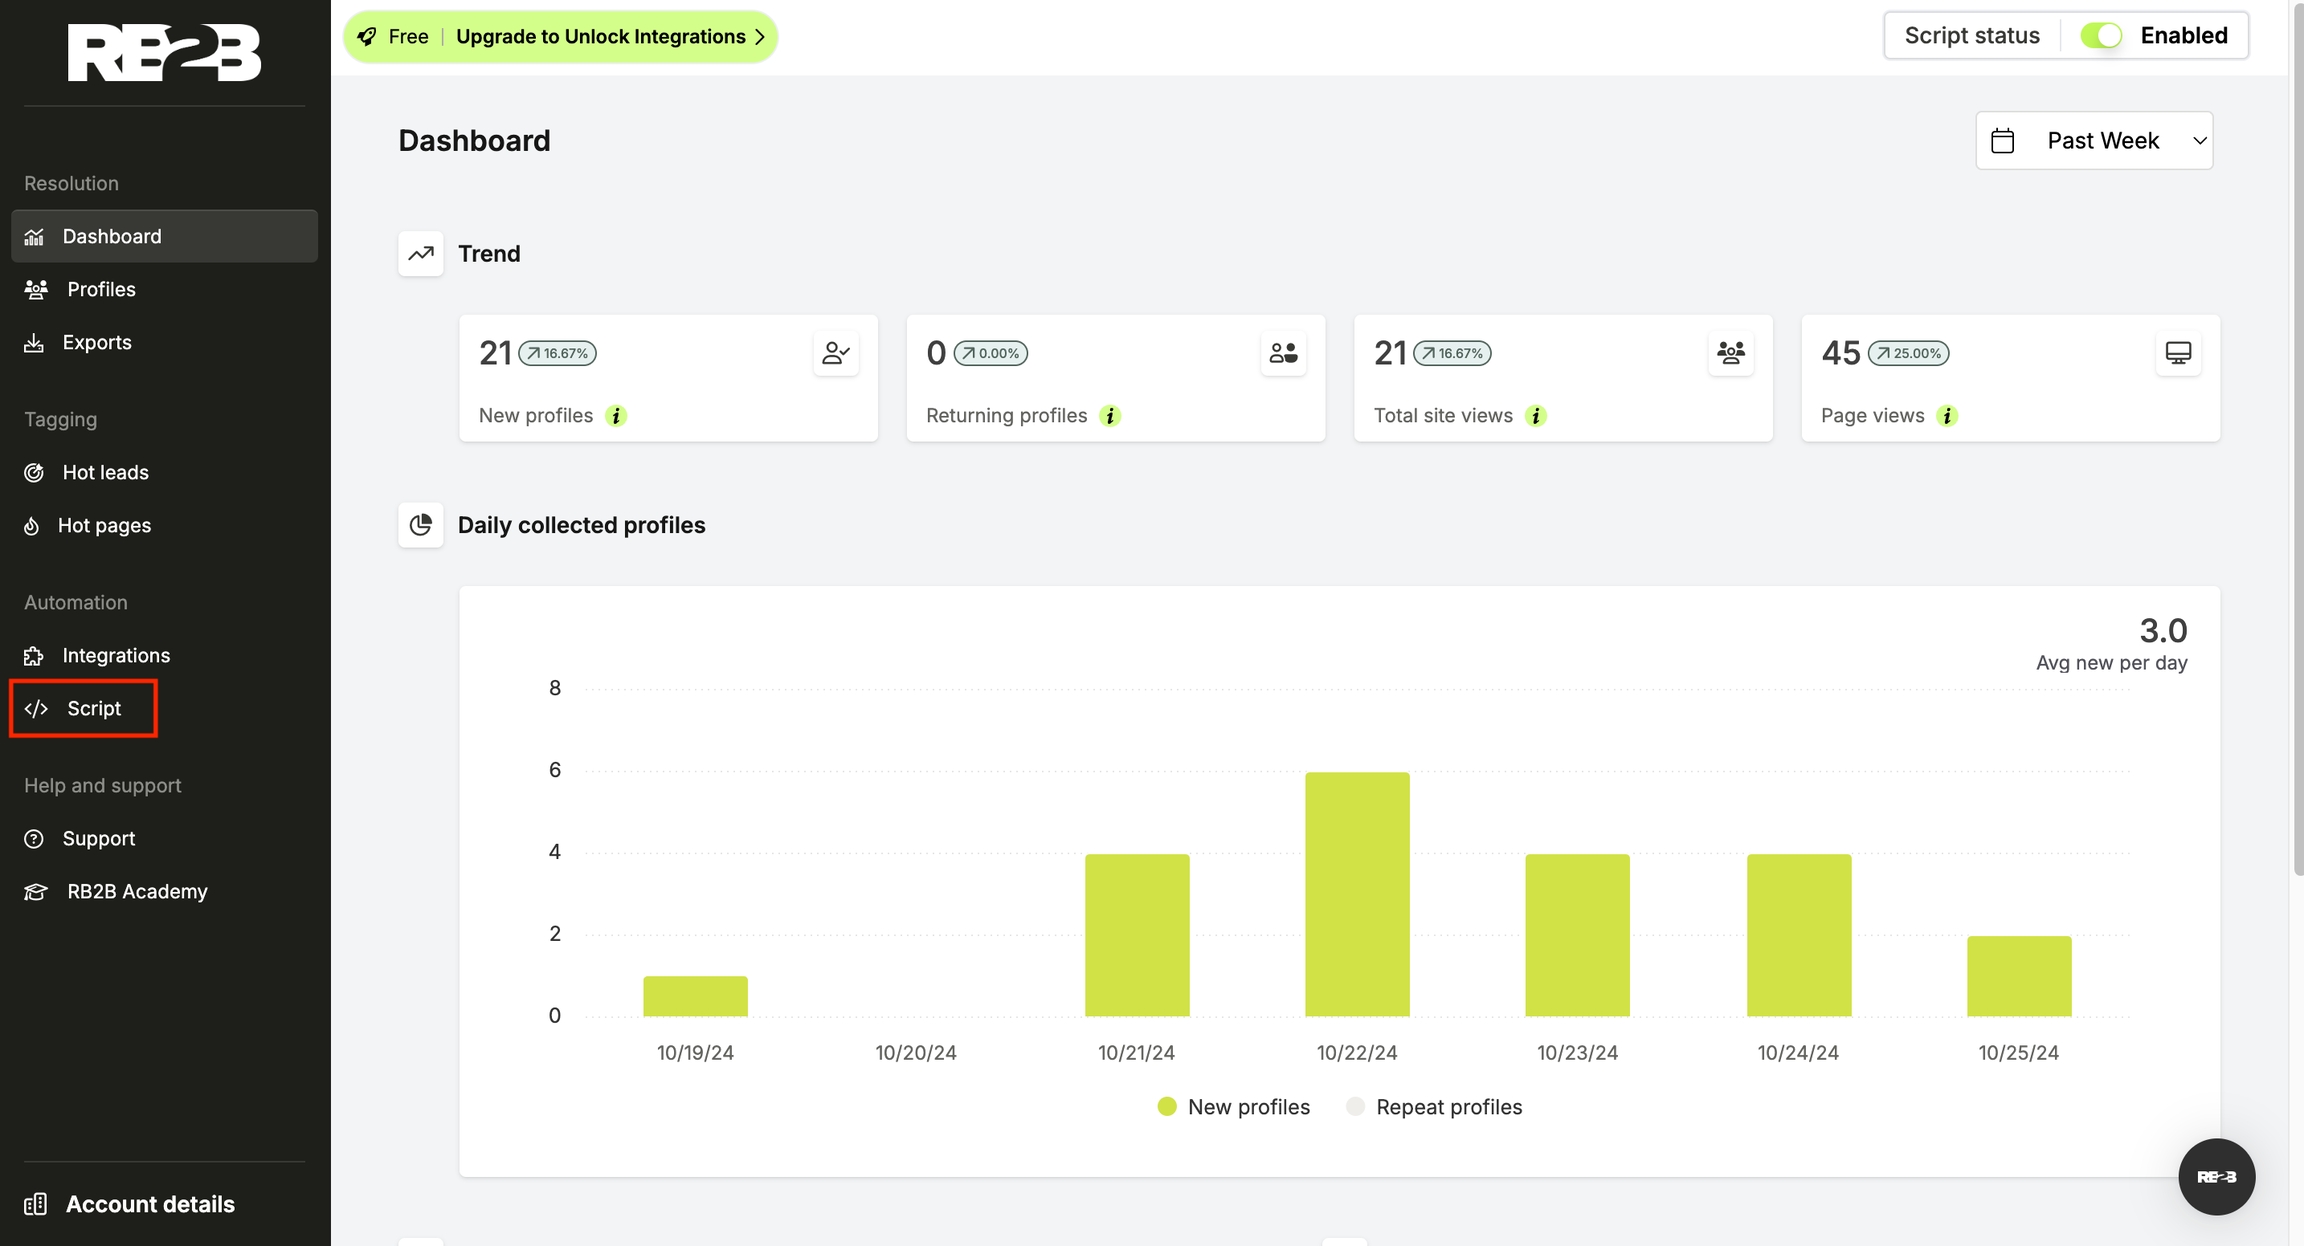
Task: Go to Hot leads section
Action: 105,473
